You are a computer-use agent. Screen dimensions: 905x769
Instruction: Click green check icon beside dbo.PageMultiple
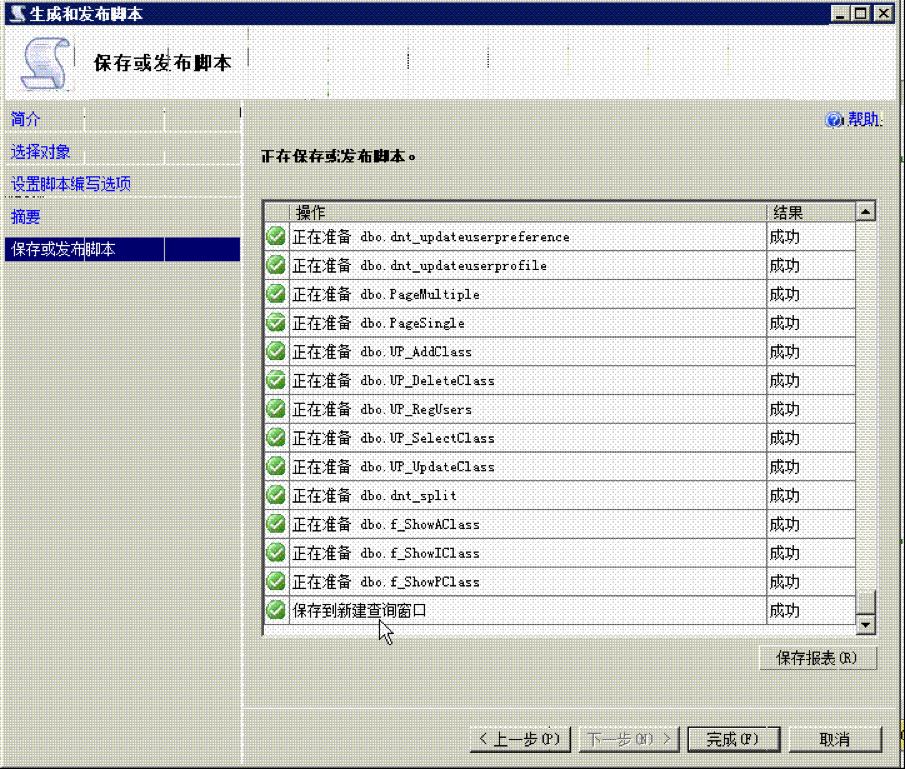276,294
